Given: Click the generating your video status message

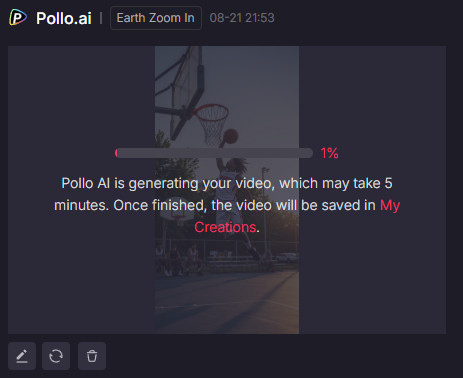Looking at the screenshot, I should click(x=227, y=205).
